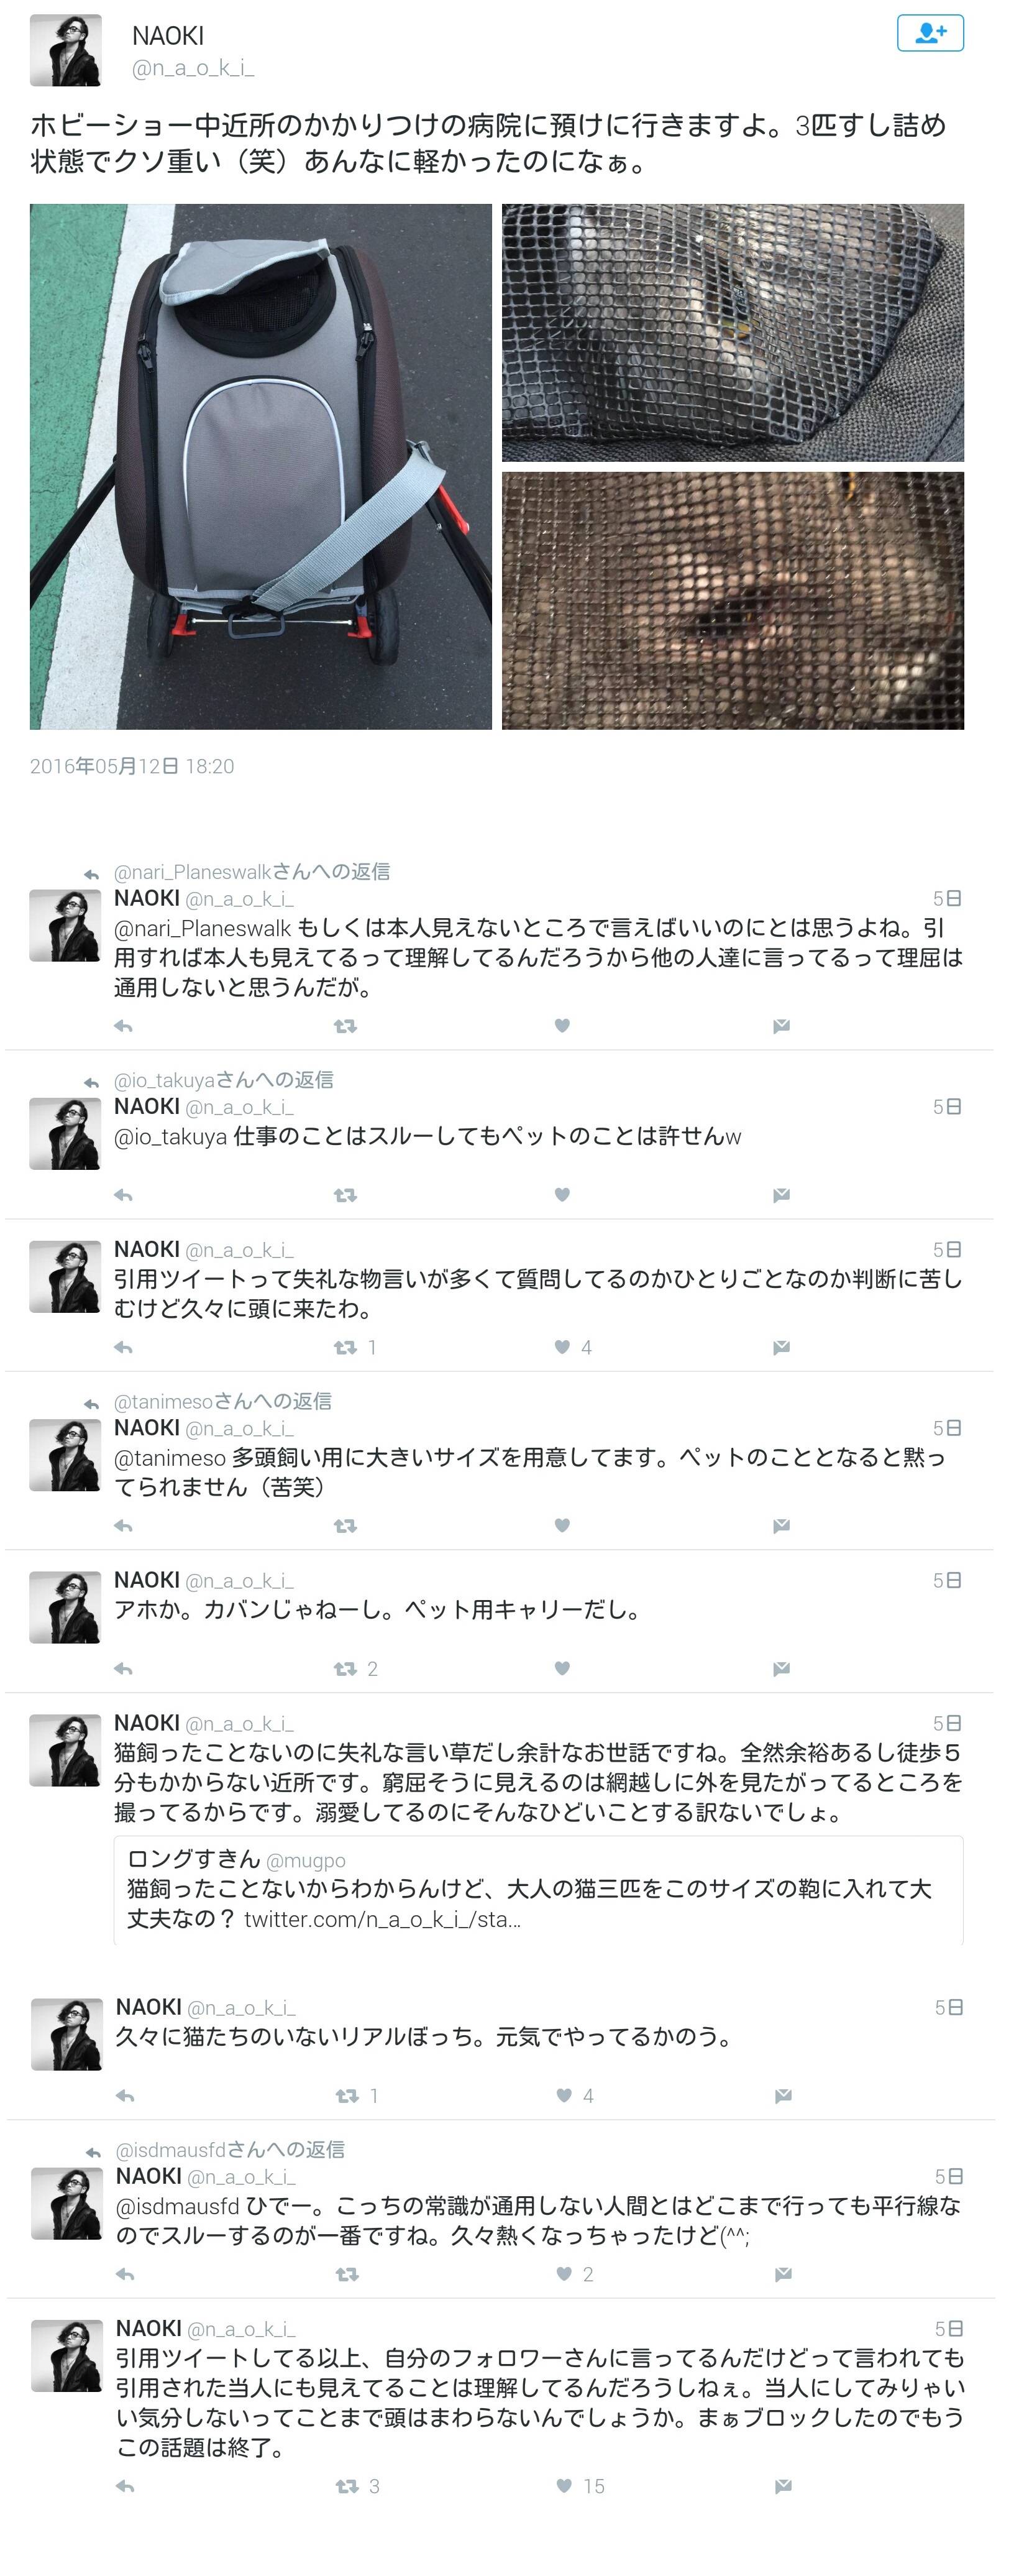
Task: Like the last tweet showing 15 likes
Action: click(x=565, y=2486)
